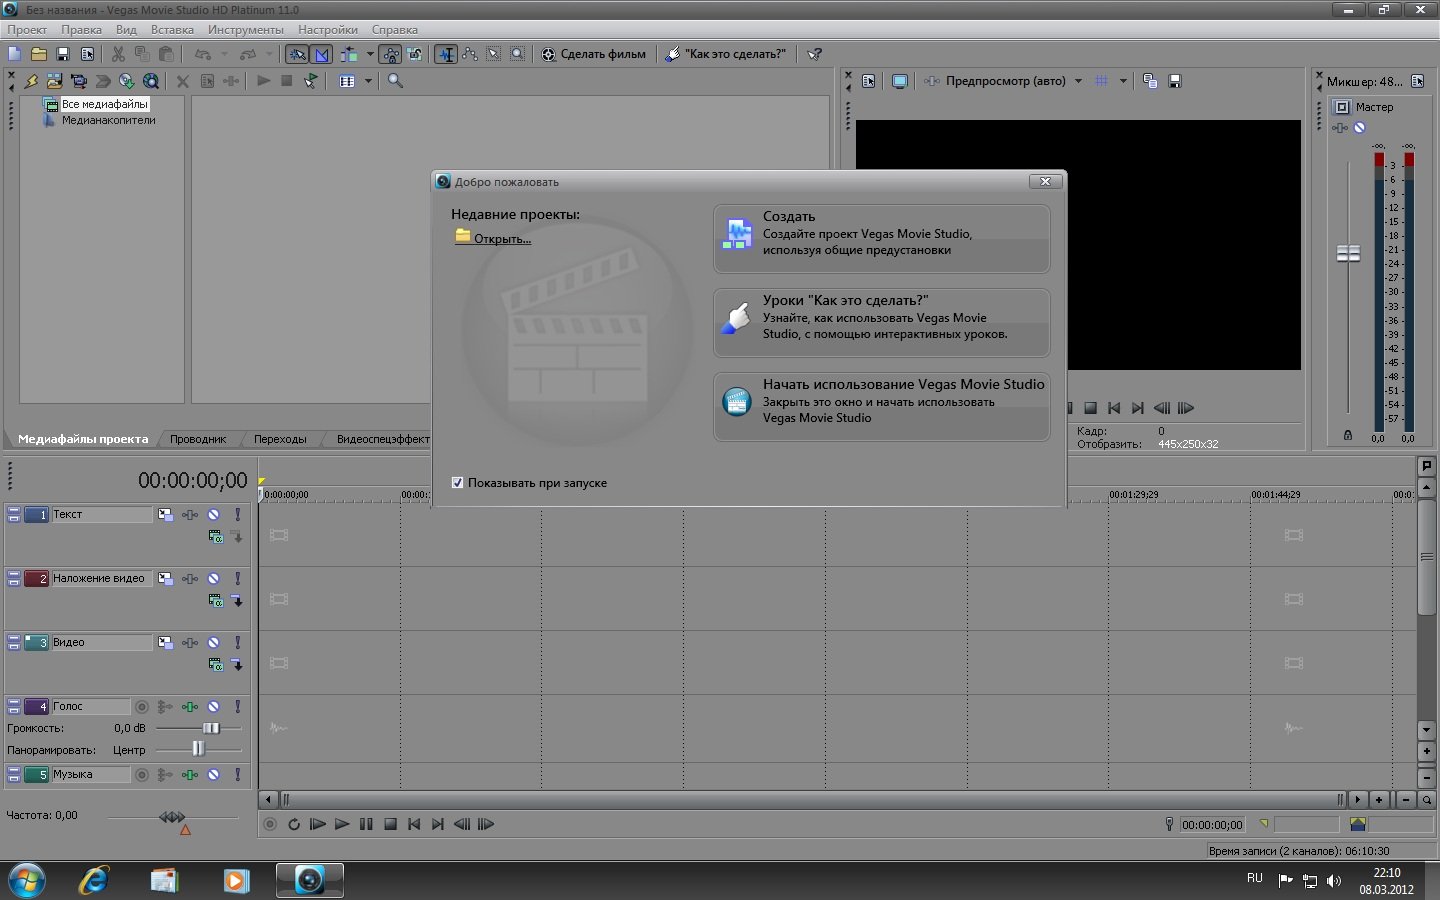Mute the Текст track

pyautogui.click(x=213, y=515)
